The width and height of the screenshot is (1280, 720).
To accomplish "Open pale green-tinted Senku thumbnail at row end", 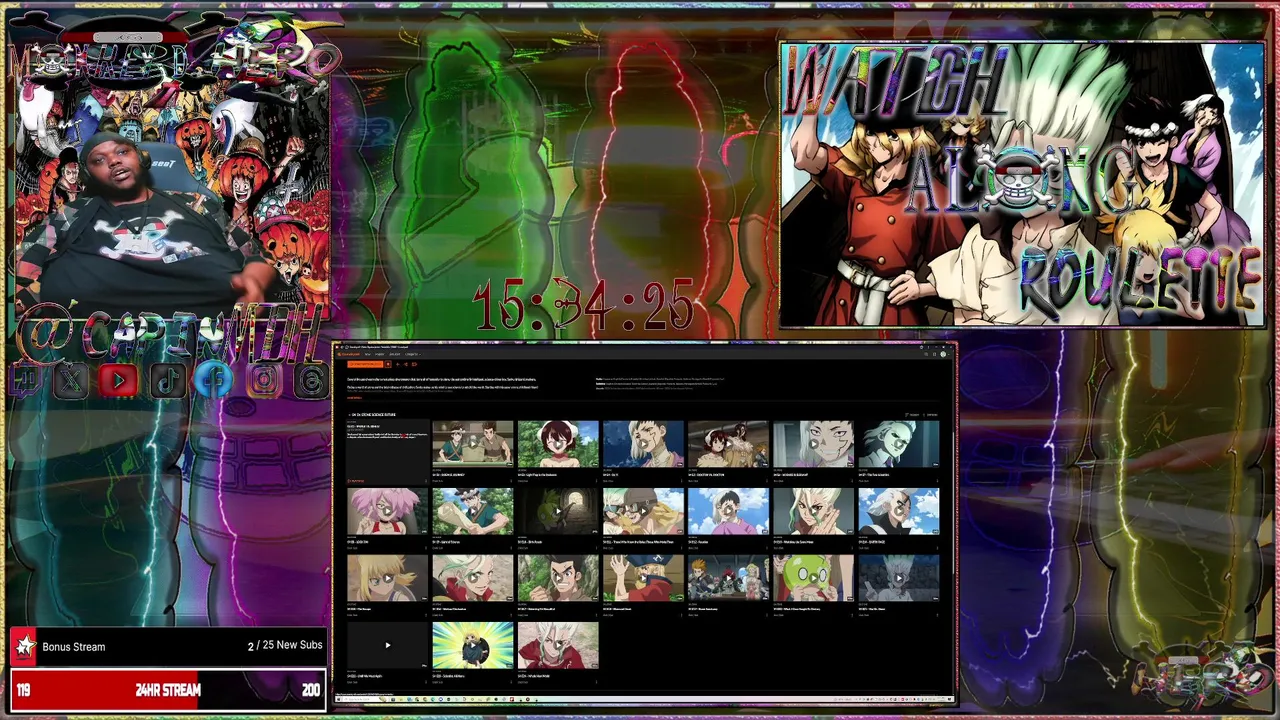I will point(898,444).
